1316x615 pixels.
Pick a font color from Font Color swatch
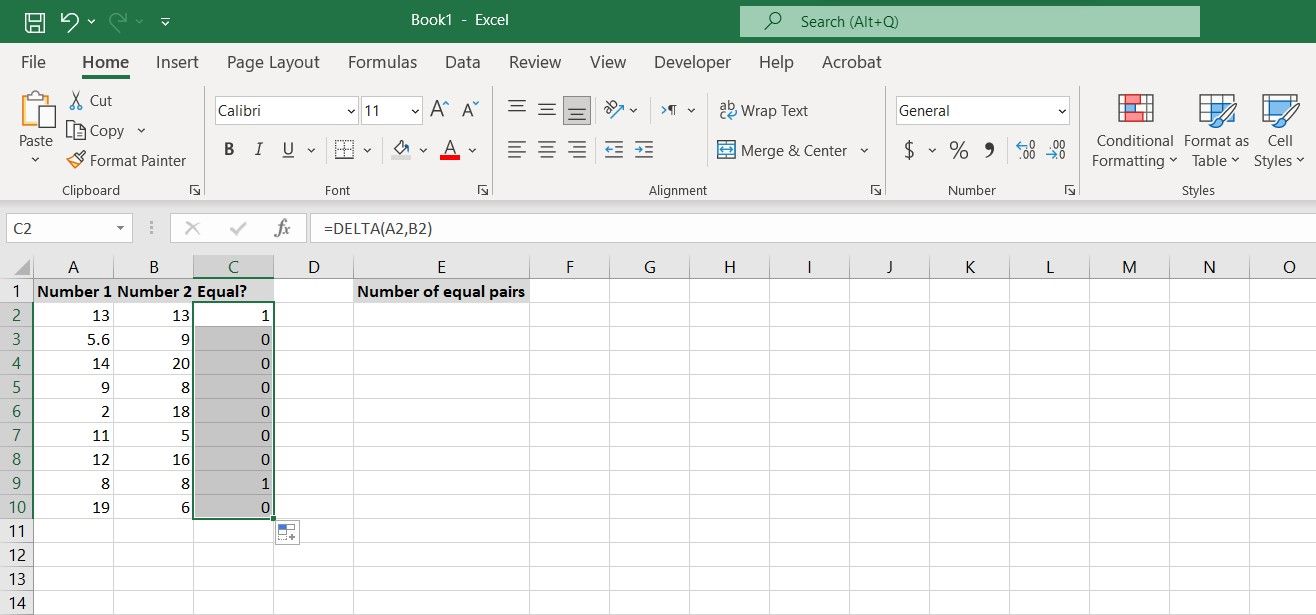(450, 149)
